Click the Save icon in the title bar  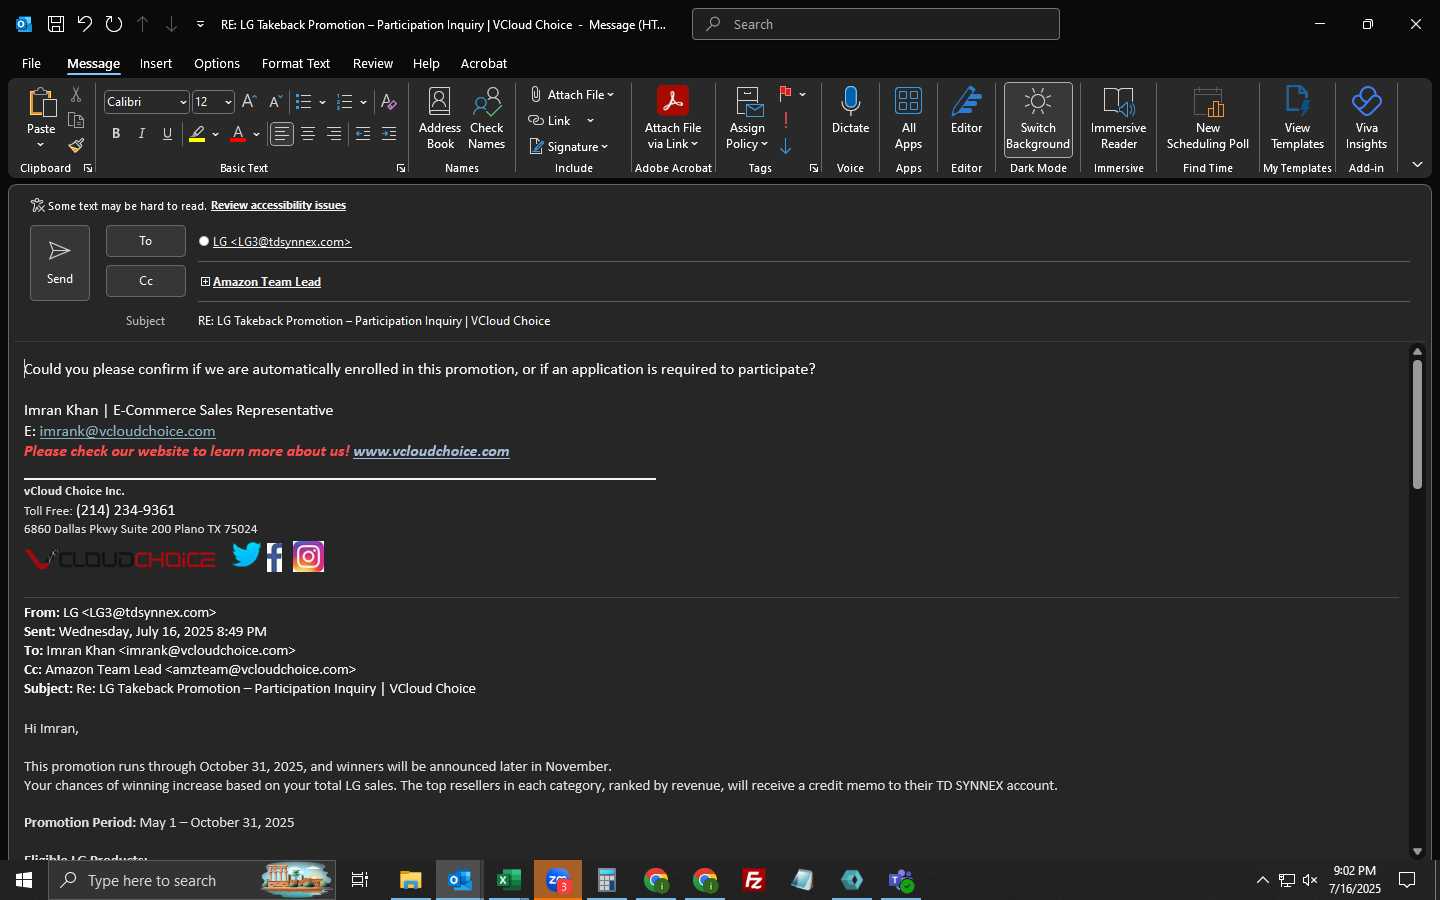[56, 24]
